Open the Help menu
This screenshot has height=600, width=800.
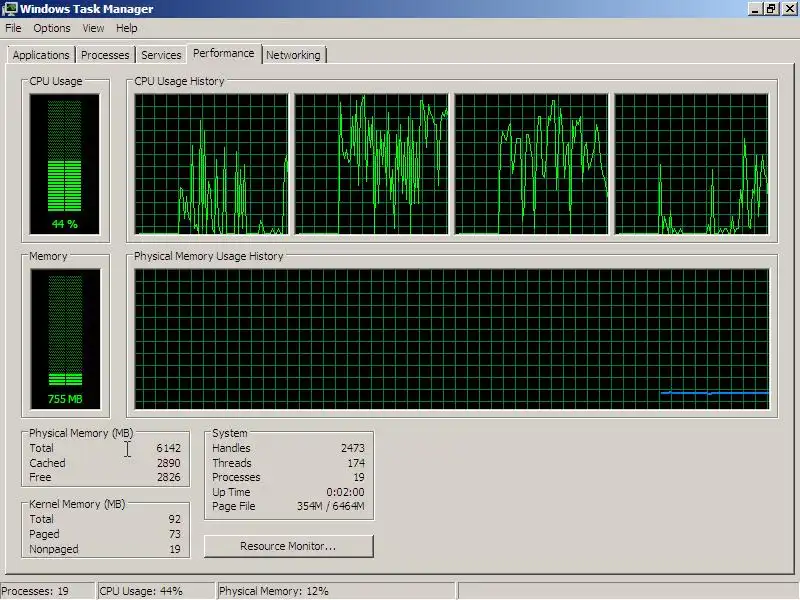pos(127,28)
